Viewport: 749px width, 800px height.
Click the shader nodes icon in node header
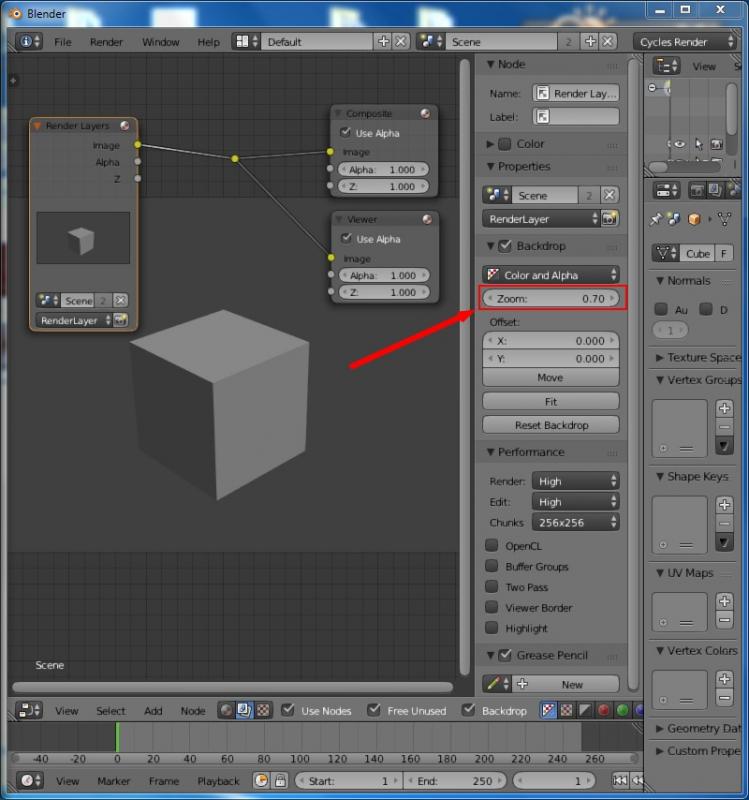(228, 710)
